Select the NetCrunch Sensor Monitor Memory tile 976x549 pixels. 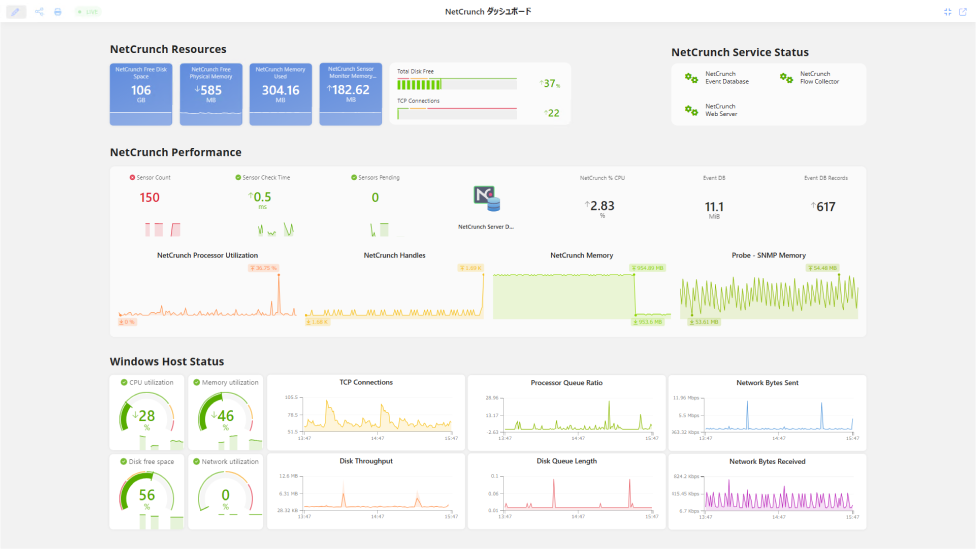350,94
